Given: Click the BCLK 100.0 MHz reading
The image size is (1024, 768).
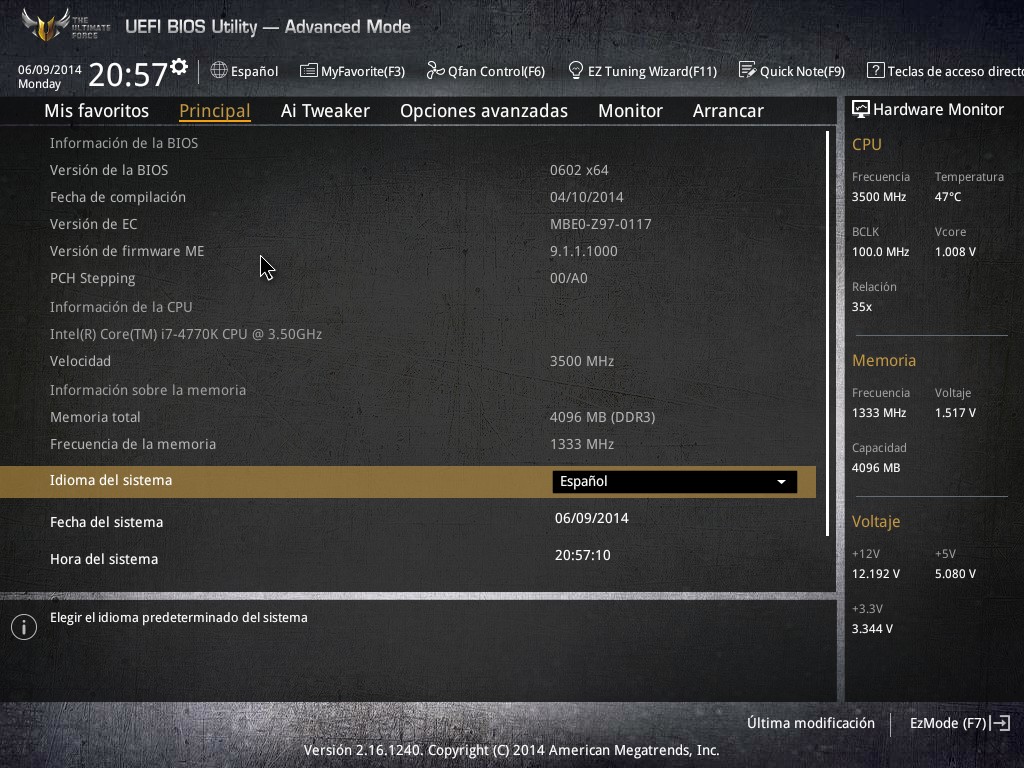Looking at the screenshot, I should [880, 251].
